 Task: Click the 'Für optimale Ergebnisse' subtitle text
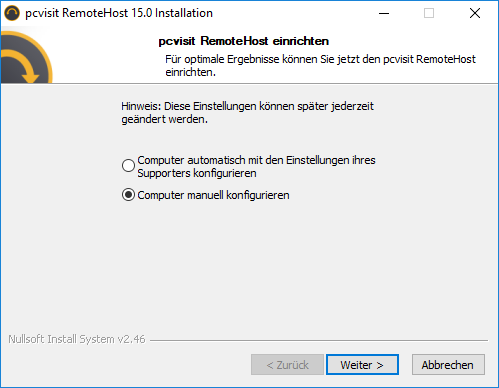click(x=320, y=66)
